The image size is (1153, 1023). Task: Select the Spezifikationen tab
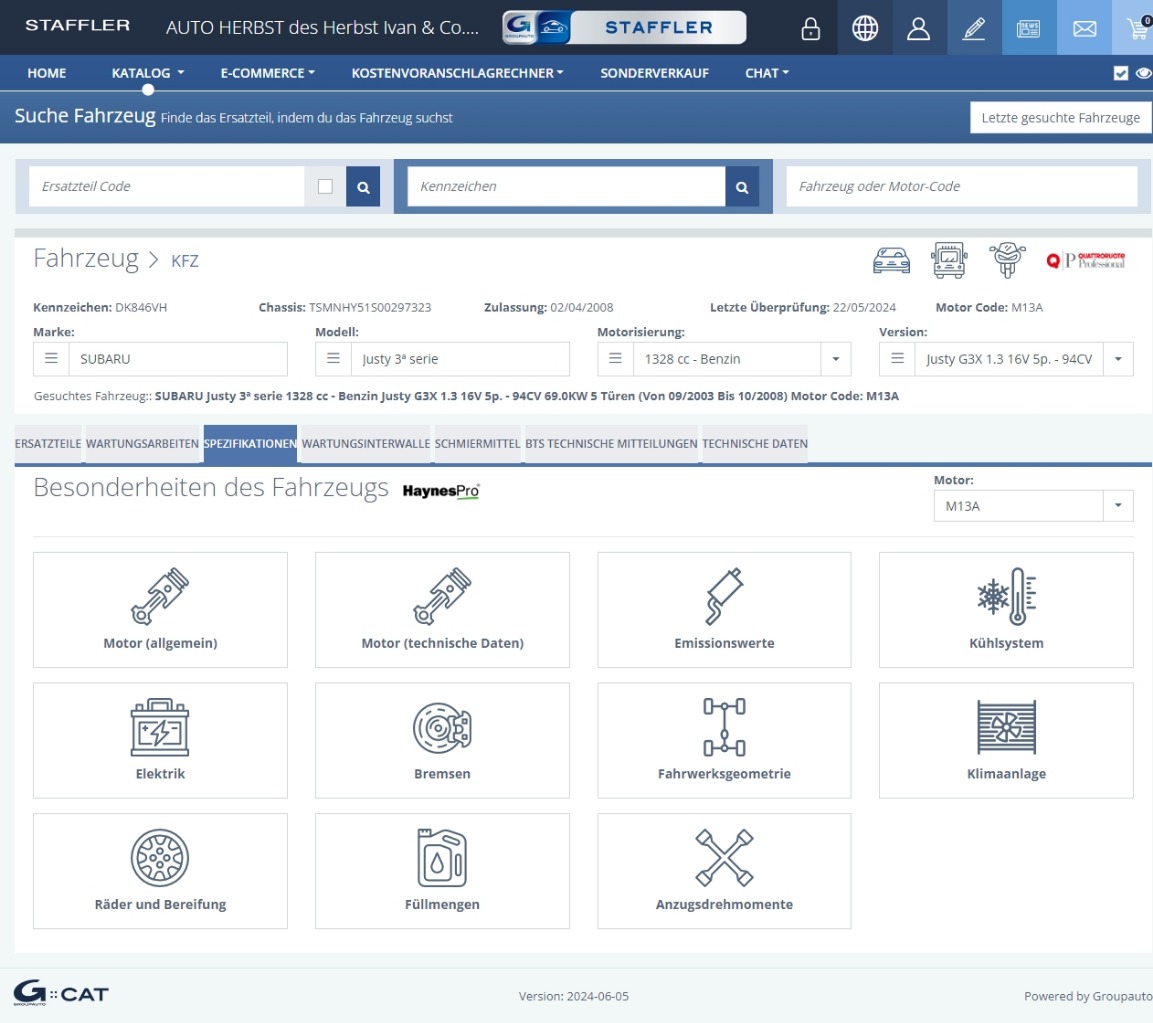tap(250, 443)
